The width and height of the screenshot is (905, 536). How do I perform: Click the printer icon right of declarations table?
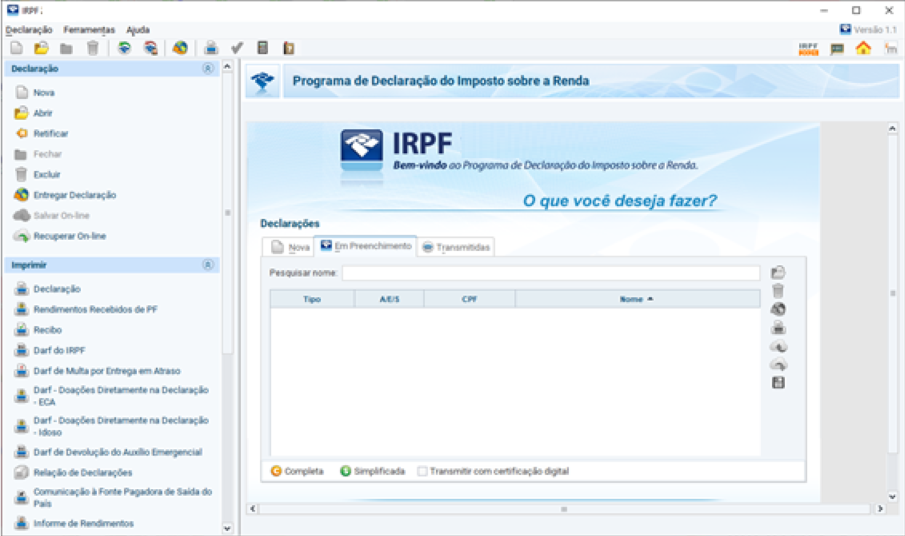(778, 328)
